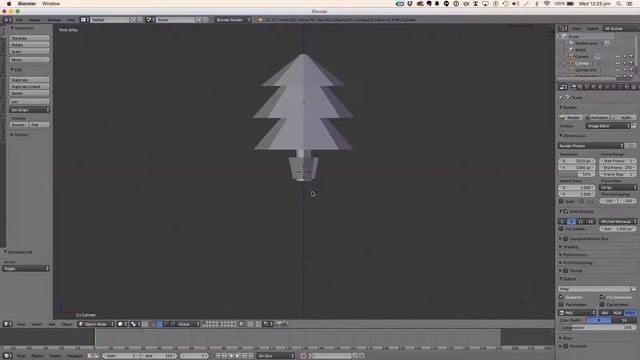This screenshot has width=640, height=360.
Task: Open the editor type selector in the top header
Action: (x=8, y=20)
